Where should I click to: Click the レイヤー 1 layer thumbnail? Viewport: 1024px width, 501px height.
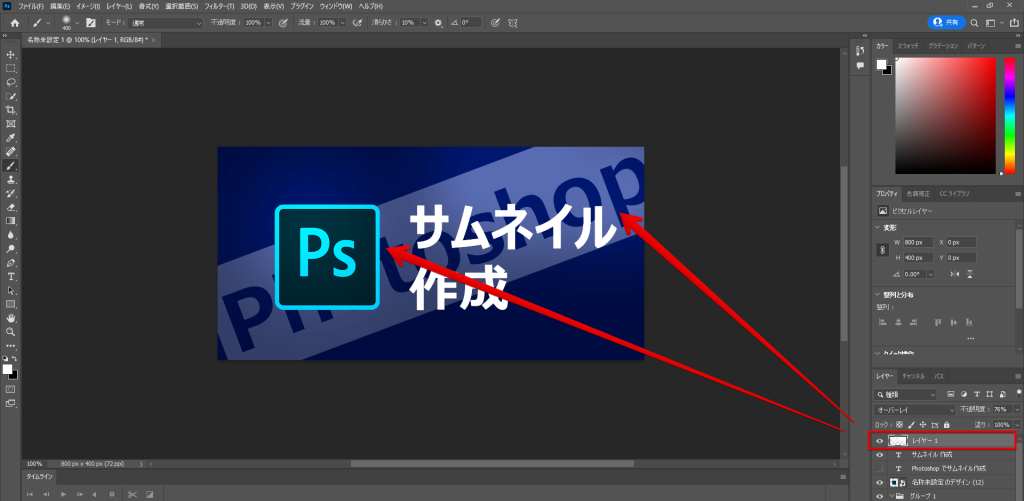point(898,441)
